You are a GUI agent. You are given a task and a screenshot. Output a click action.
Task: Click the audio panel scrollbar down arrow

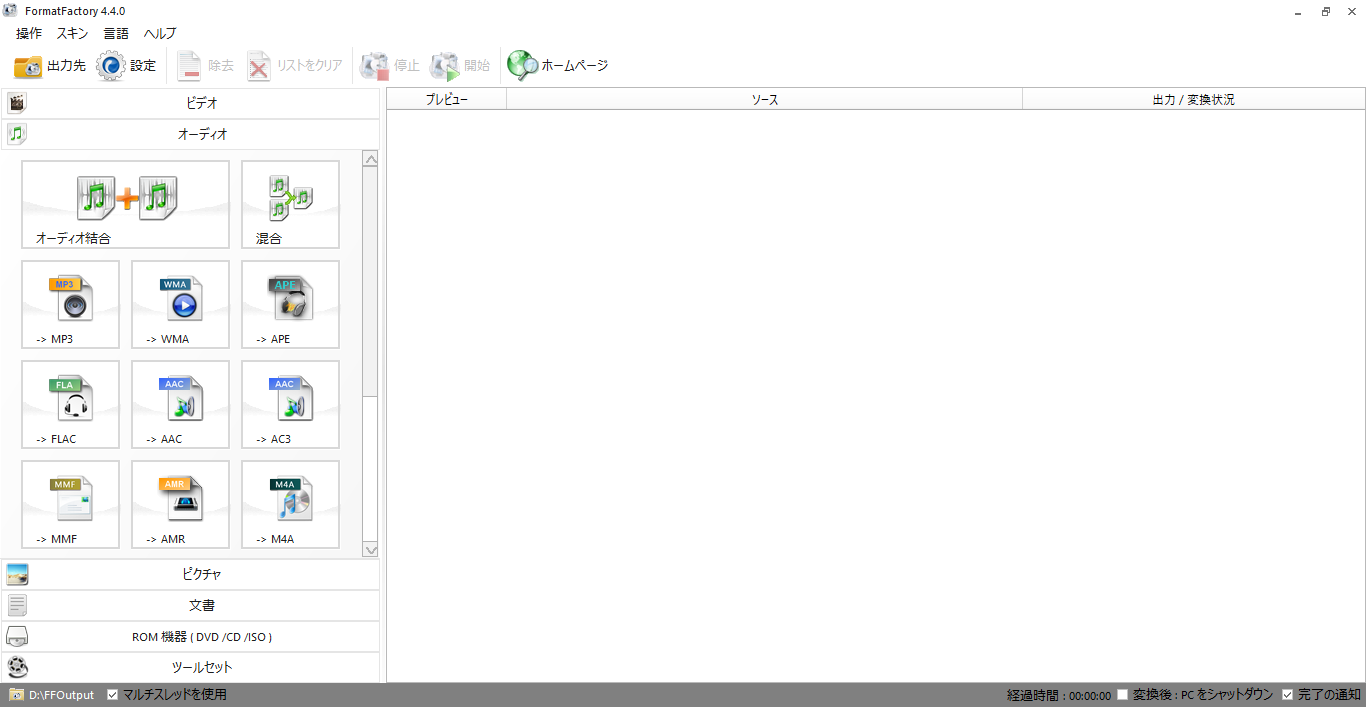[371, 549]
